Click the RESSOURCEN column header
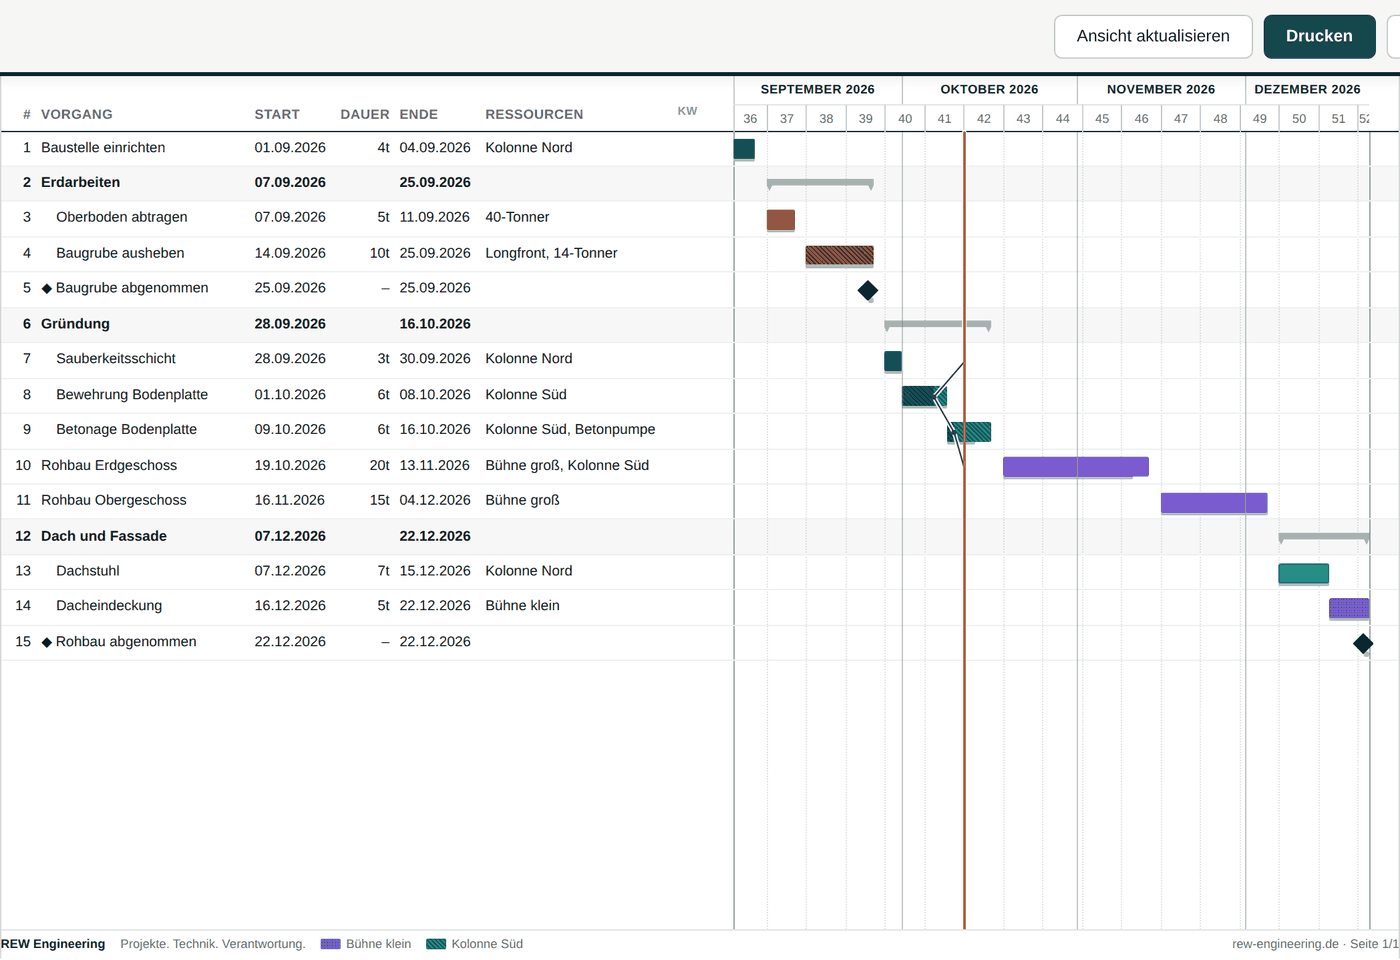Screen dimensions: 1400x960 click(x=534, y=114)
